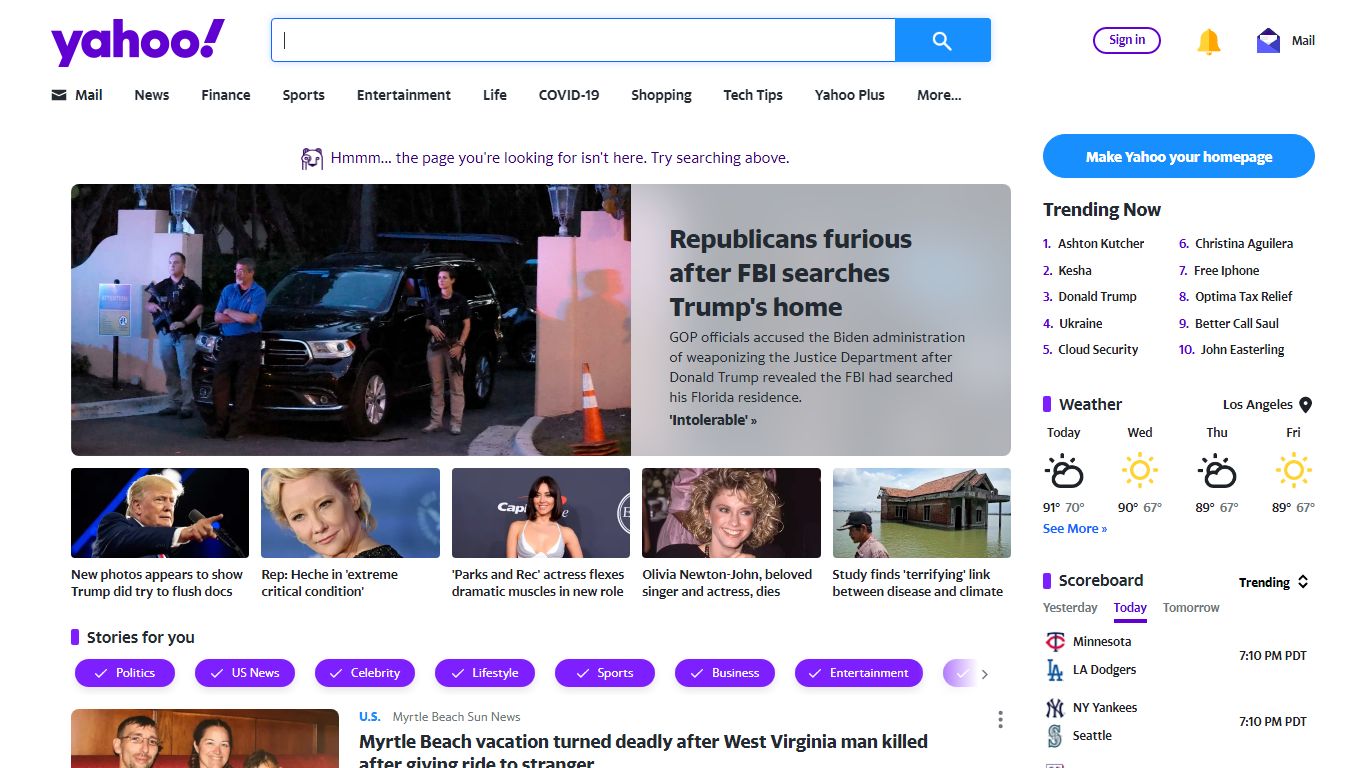Click the Optima Tax Relief trending topic
Image resolution: width=1366 pixels, height=768 pixels.
tap(1244, 296)
